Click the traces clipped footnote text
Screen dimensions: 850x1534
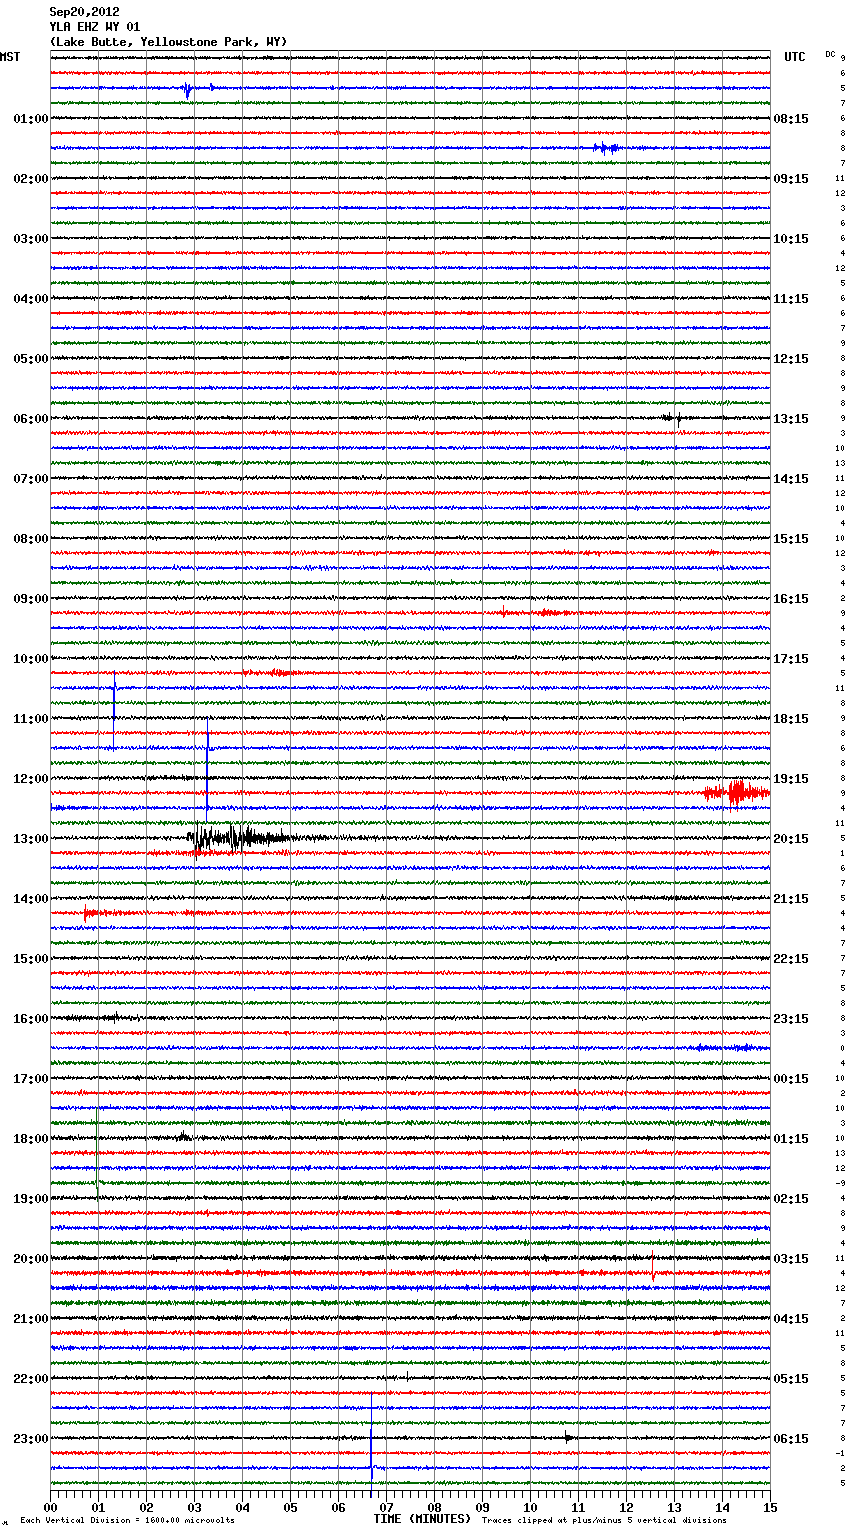pos(604,1520)
